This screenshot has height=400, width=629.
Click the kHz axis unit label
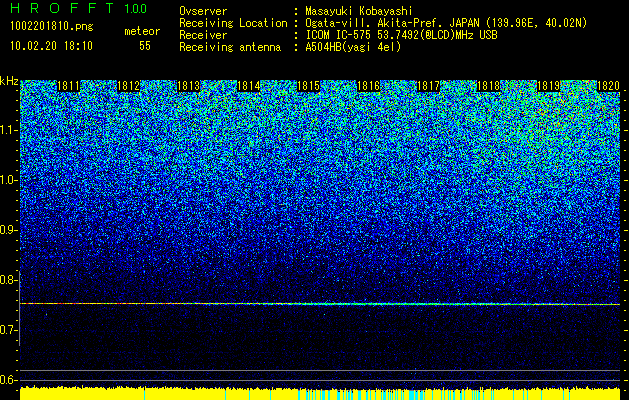pos(9,81)
